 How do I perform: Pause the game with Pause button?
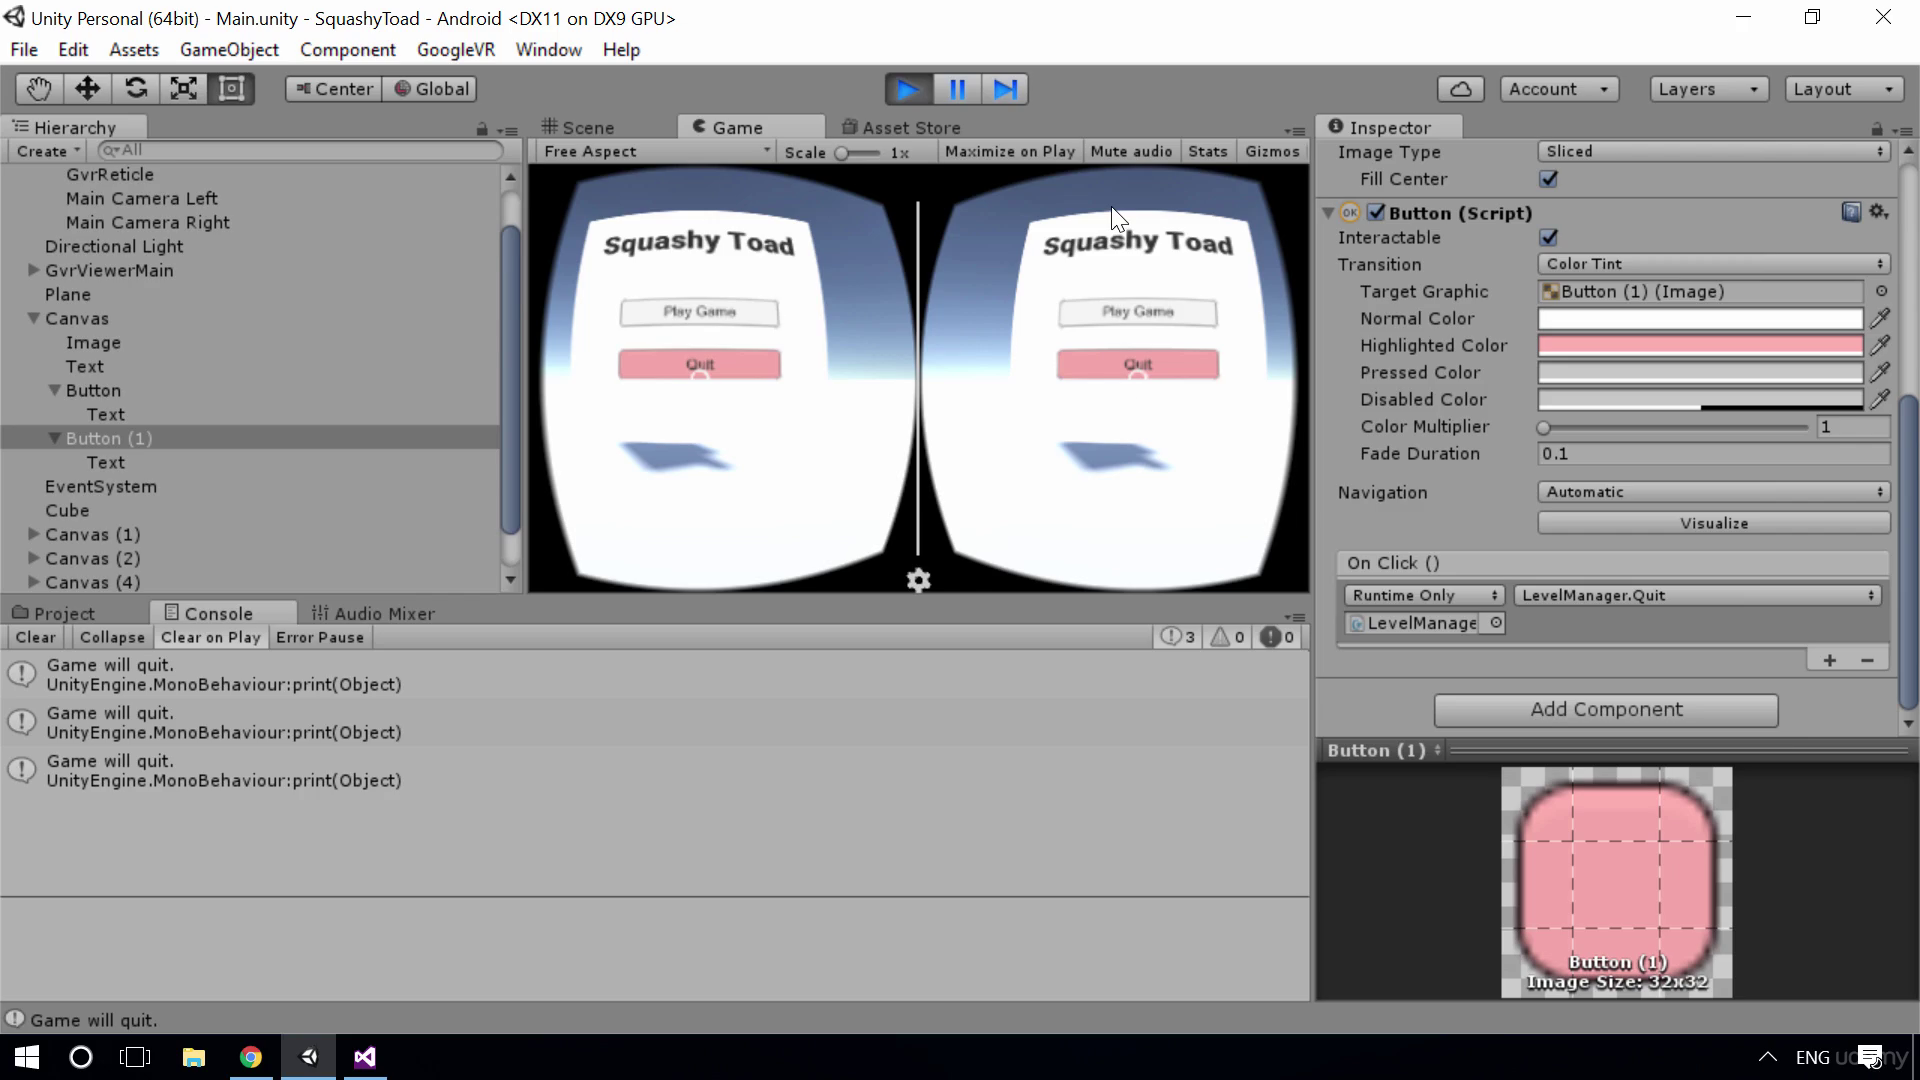(957, 89)
